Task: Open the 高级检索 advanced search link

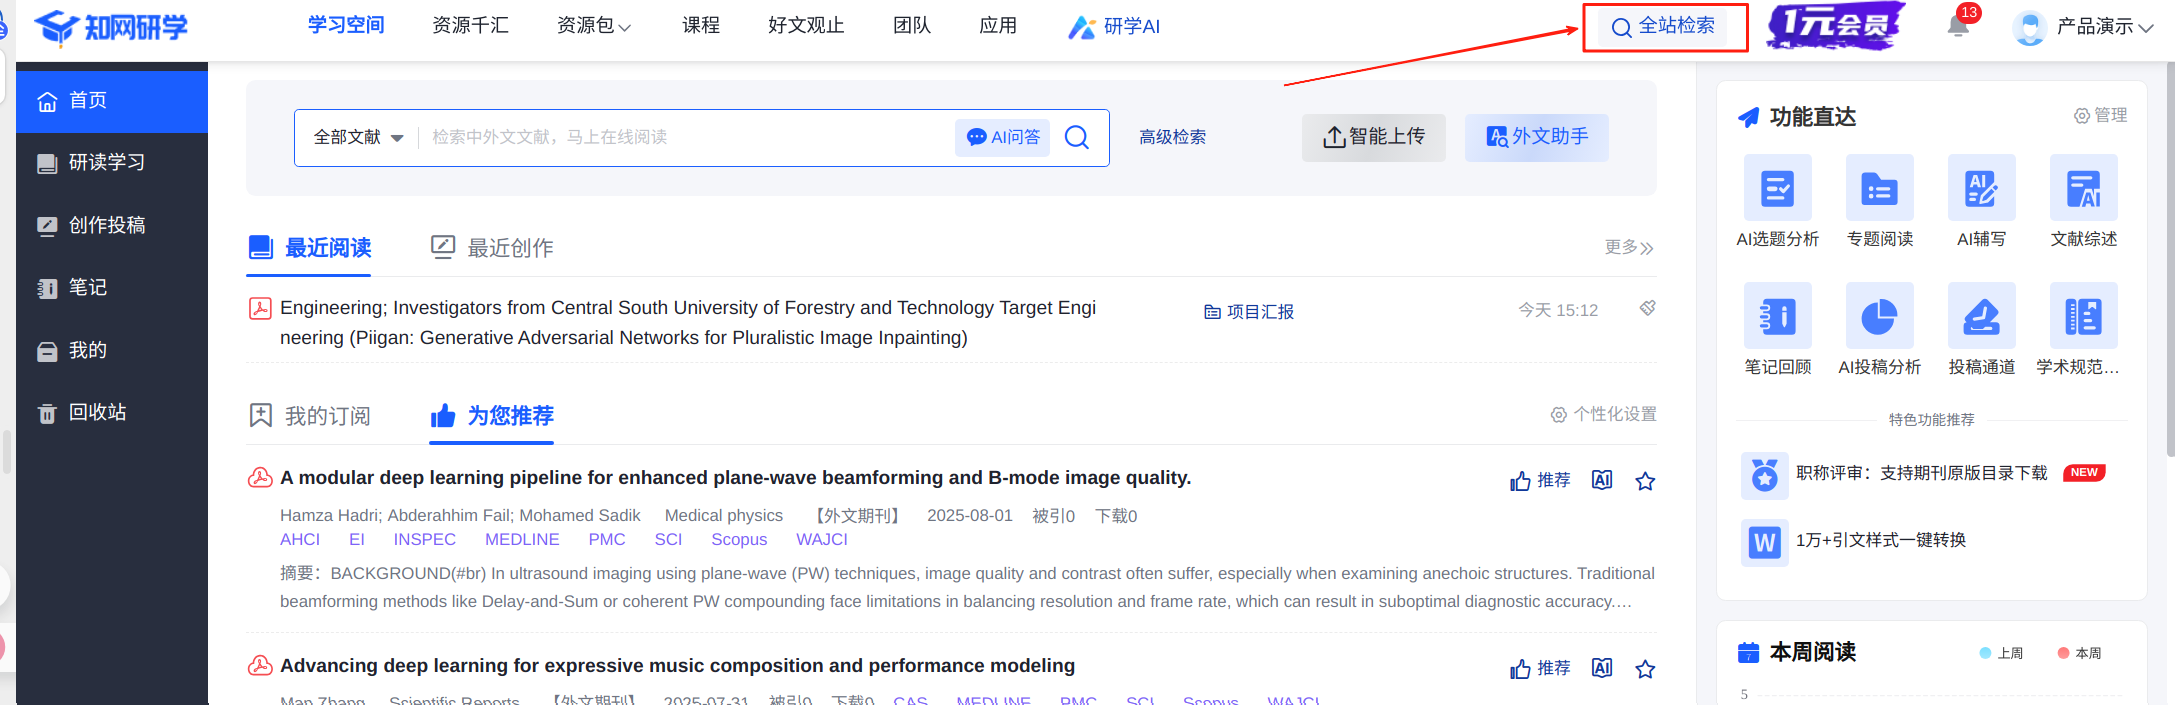Action: click(1172, 137)
